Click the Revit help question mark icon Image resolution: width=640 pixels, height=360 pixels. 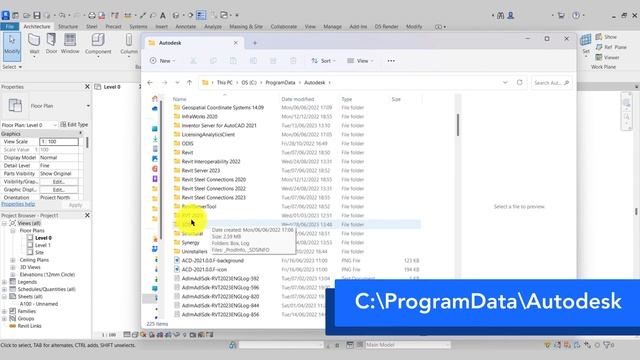pos(576,16)
